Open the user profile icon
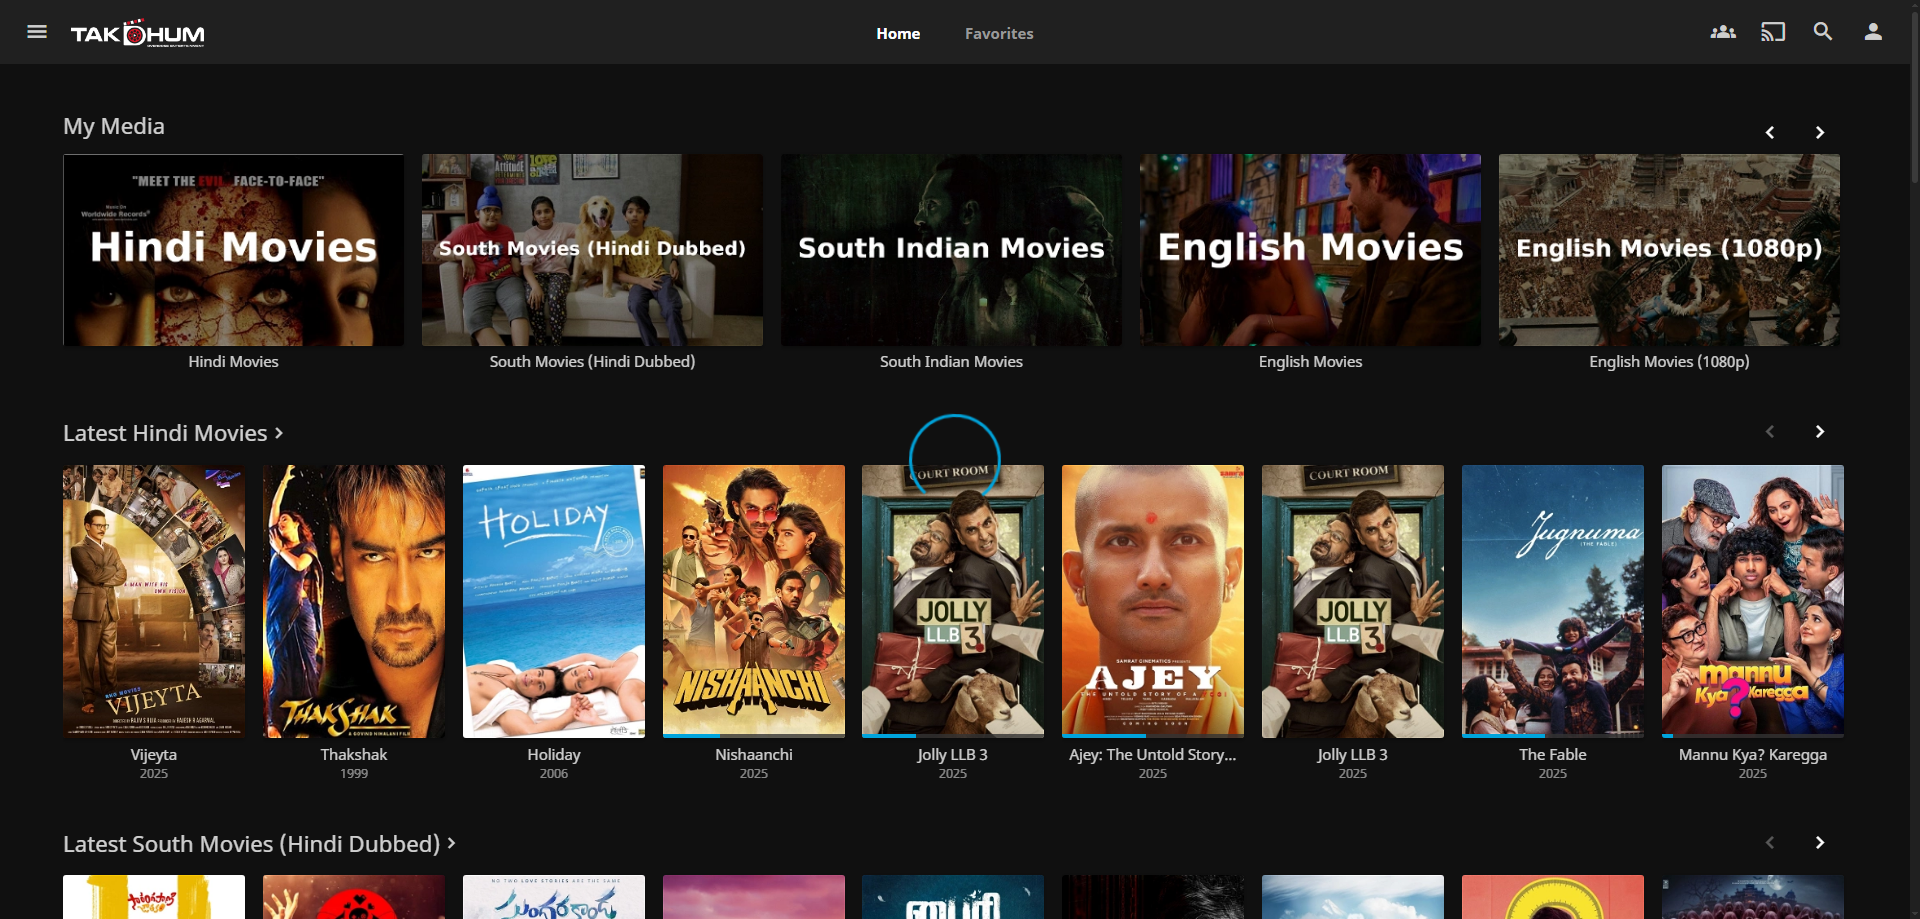The height and width of the screenshot is (919, 1920). pyautogui.click(x=1872, y=32)
